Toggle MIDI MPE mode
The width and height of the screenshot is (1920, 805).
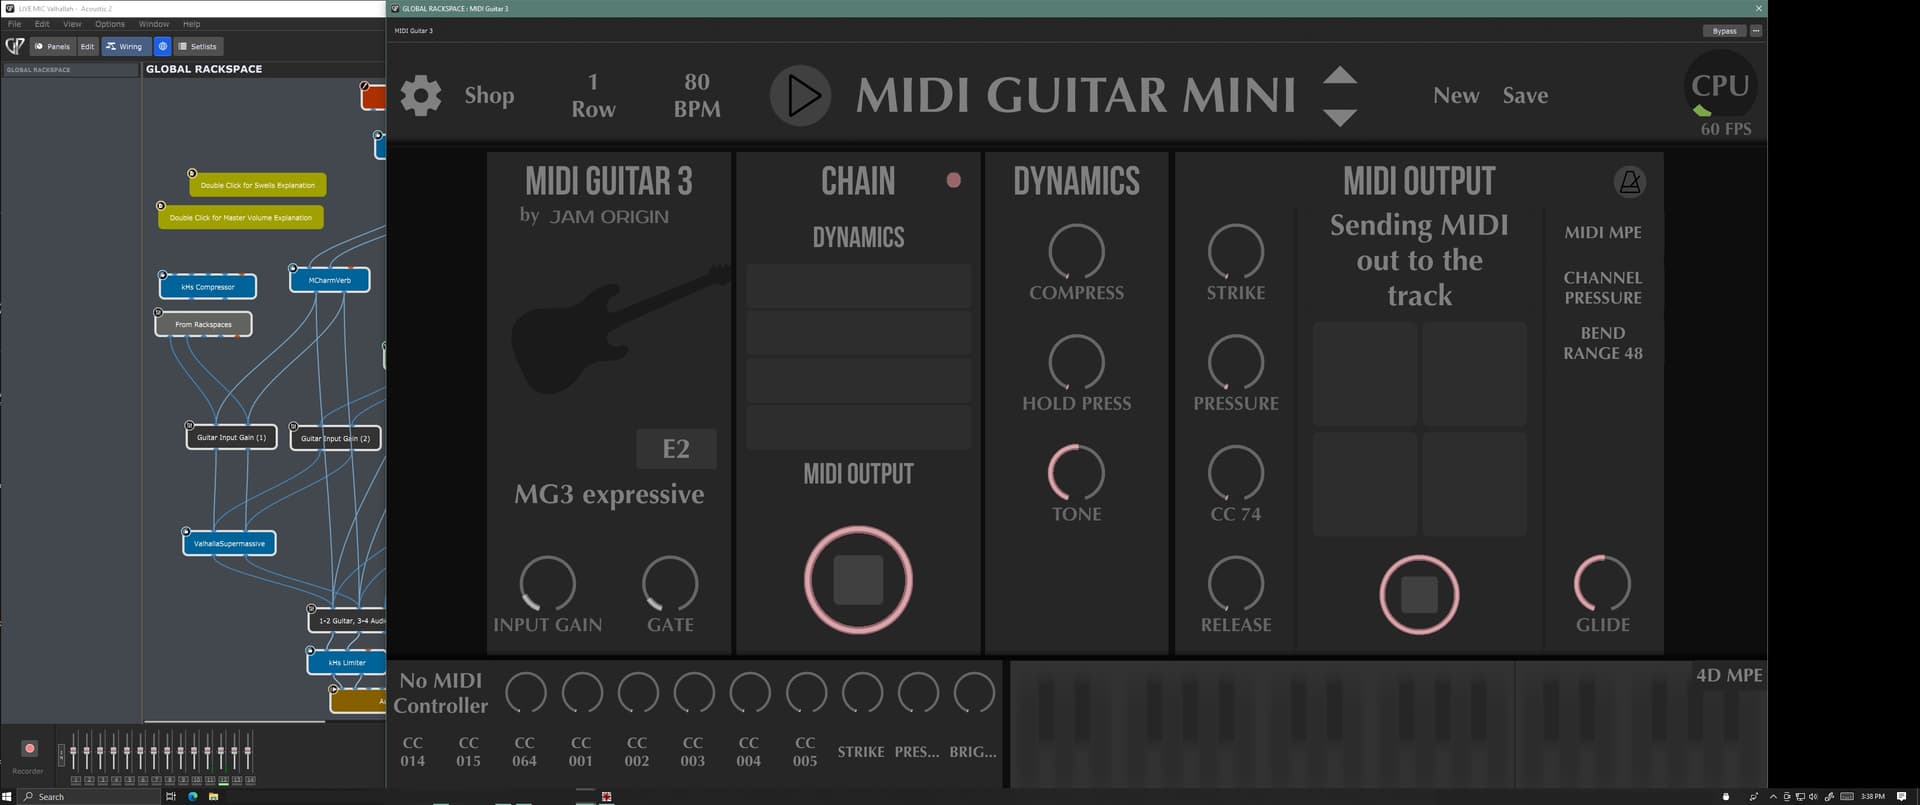coord(1603,232)
